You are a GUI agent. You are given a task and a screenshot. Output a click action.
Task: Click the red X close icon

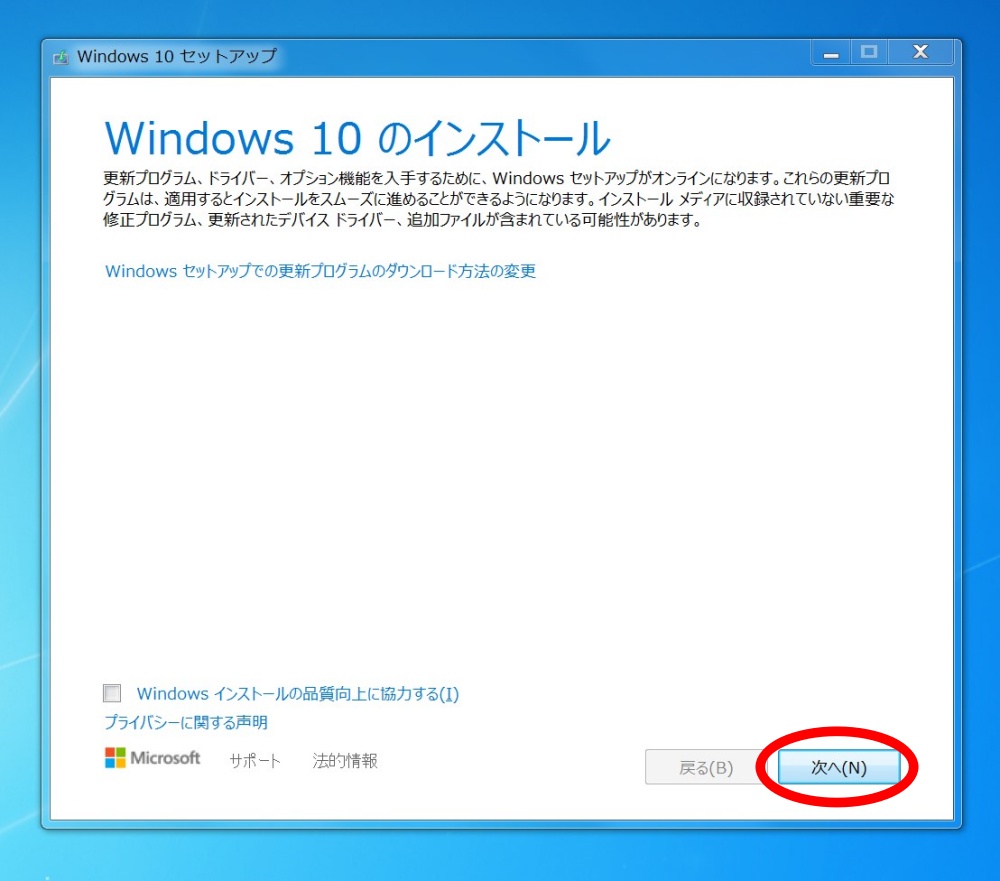pyautogui.click(x=920, y=52)
